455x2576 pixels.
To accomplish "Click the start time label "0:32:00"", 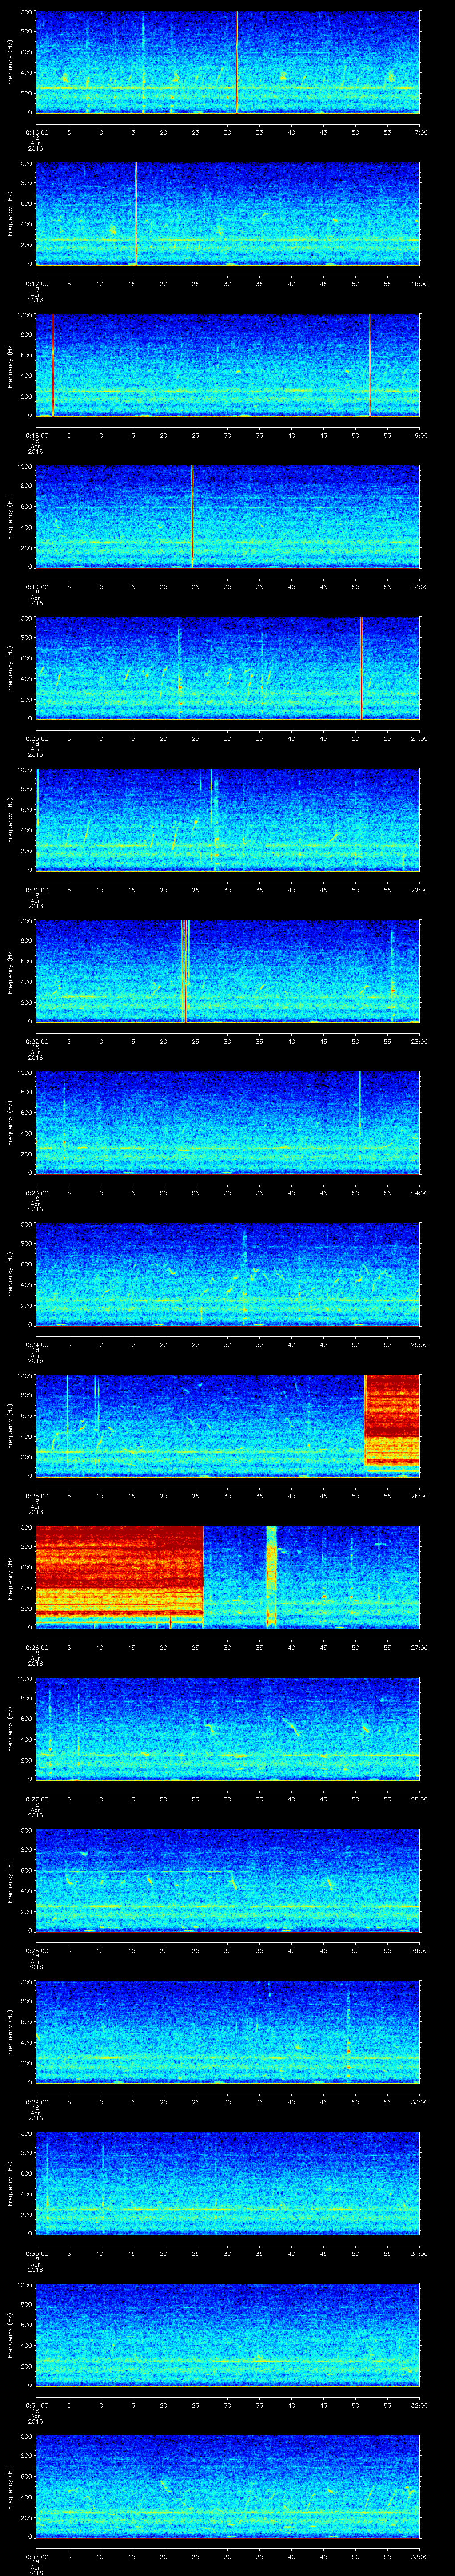I will (x=36, y=2556).
